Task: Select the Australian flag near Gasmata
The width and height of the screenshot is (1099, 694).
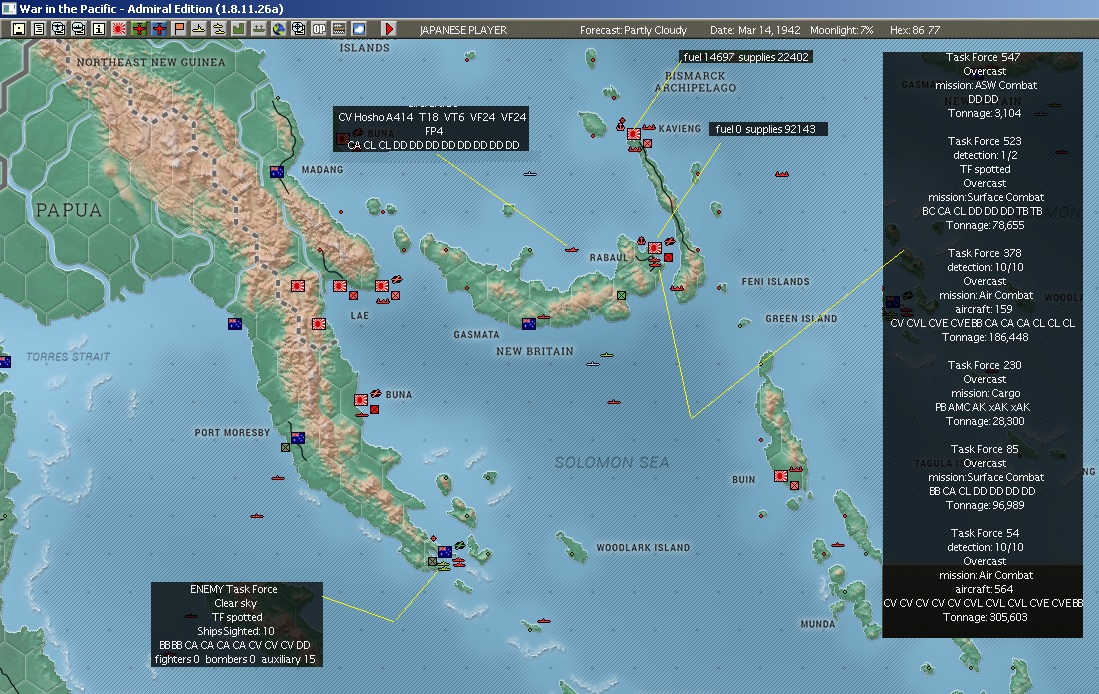Action: click(x=529, y=323)
